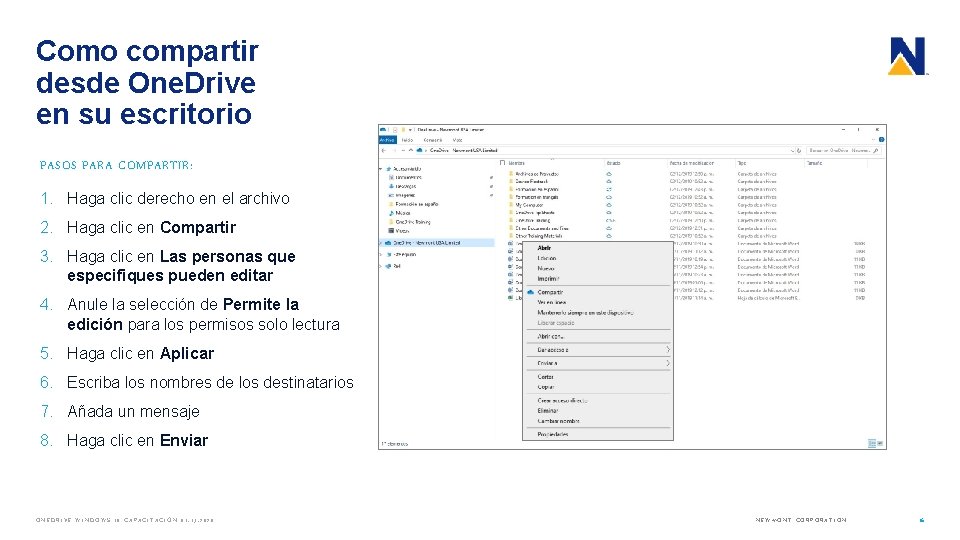This screenshot has height=540, width=960.
Task: Select Cortar in the context menu
Action: tap(546, 377)
